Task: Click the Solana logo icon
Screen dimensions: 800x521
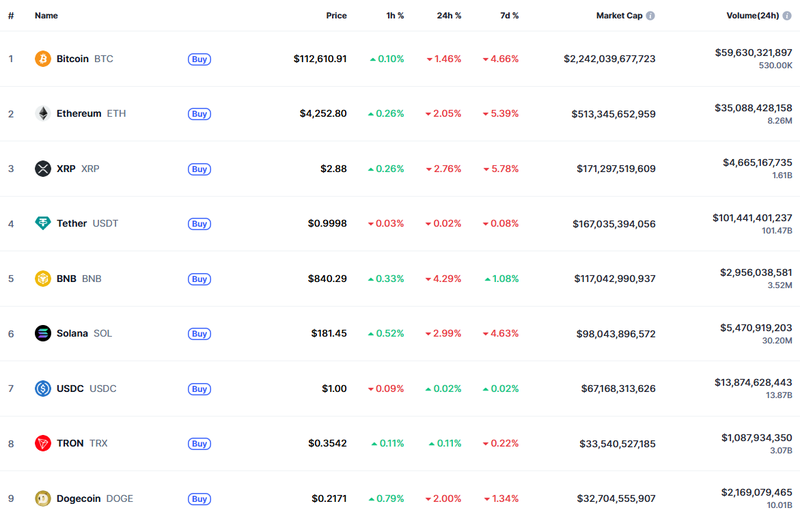Action: (x=43, y=334)
